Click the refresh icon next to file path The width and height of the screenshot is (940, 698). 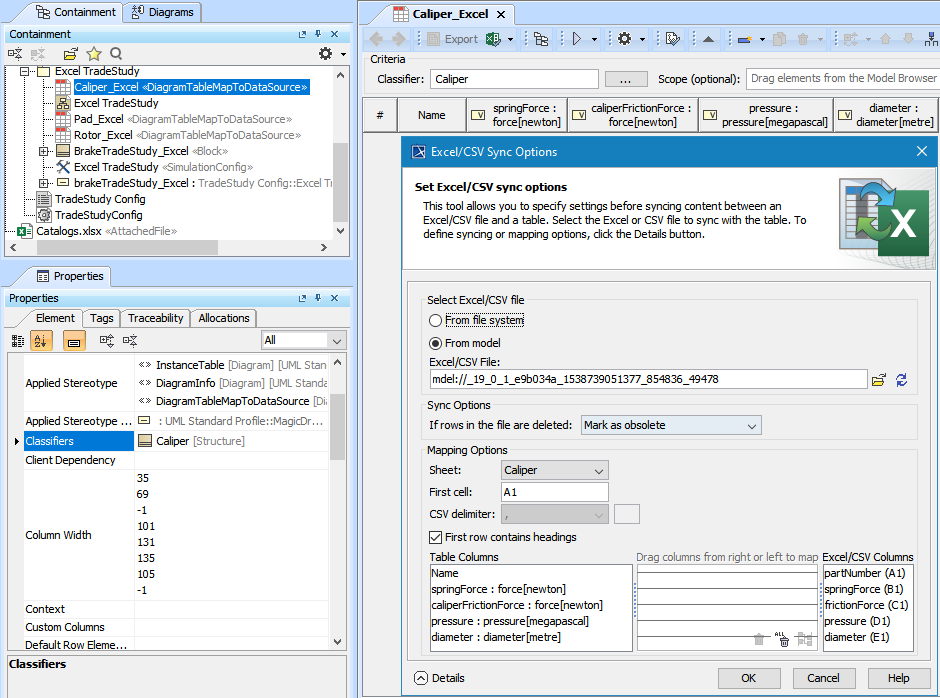902,380
